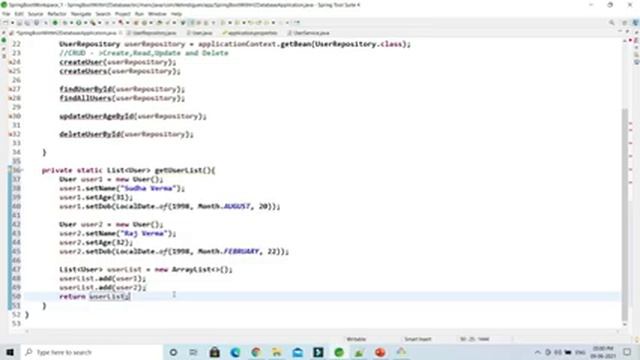Switch to the UserRepository.java tab
This screenshot has height=360, width=640.
(x=151, y=33)
